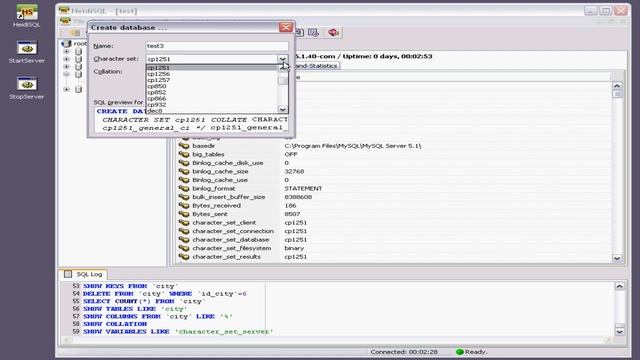Click the icon beside character_set_client
The width and height of the screenshot is (640, 360).
coord(184,222)
